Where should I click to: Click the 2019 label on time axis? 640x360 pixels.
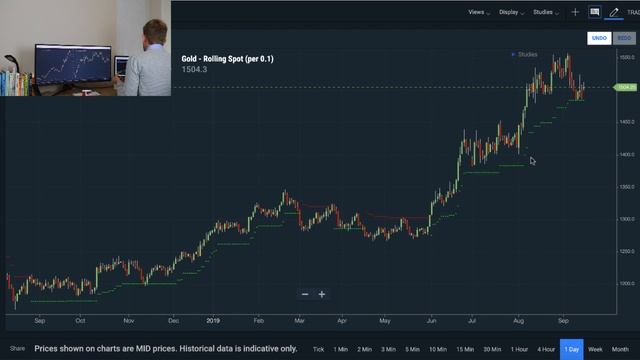213,321
